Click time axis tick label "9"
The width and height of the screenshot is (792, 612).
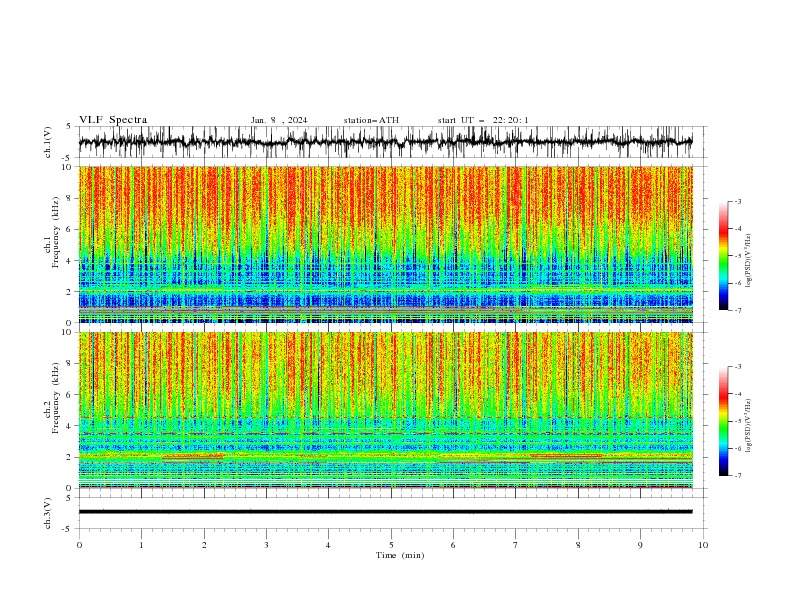(x=640, y=545)
